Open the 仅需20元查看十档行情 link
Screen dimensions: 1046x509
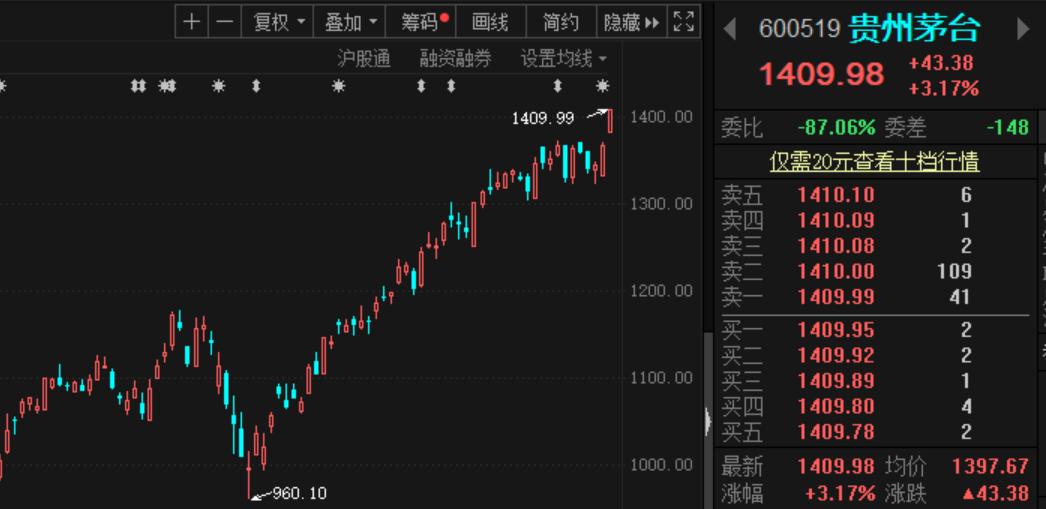point(875,161)
